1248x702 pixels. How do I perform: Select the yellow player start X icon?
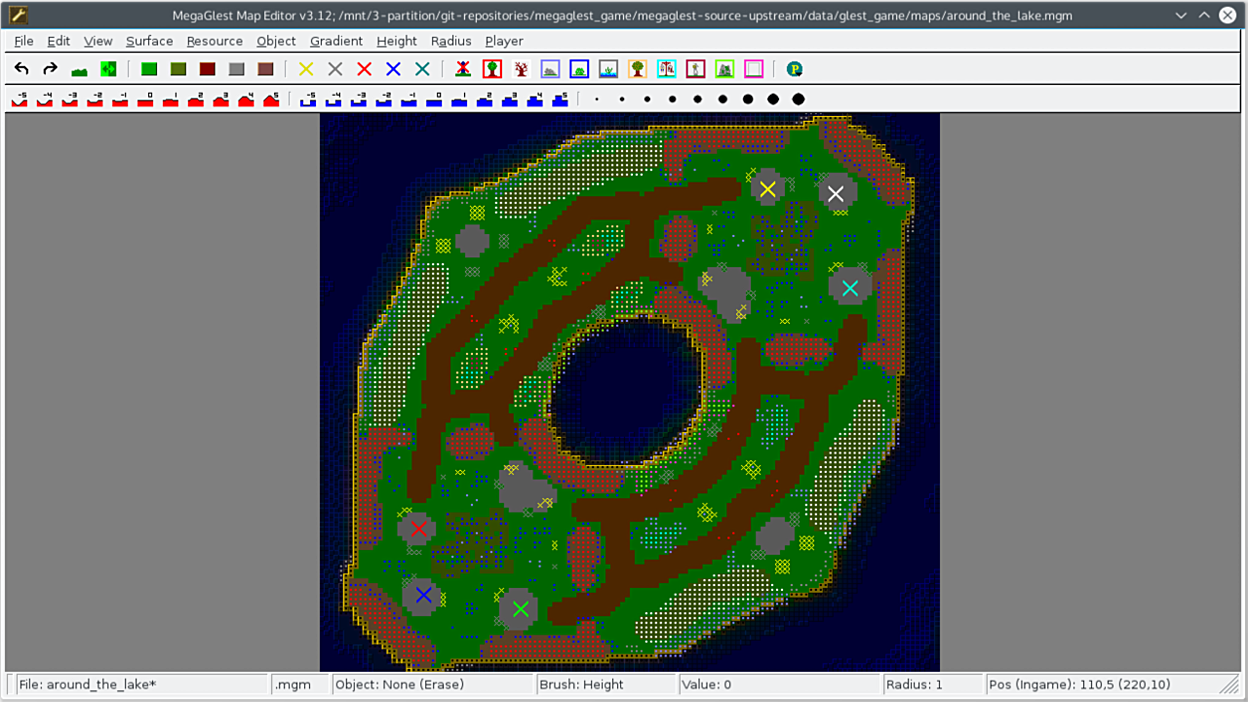point(306,69)
